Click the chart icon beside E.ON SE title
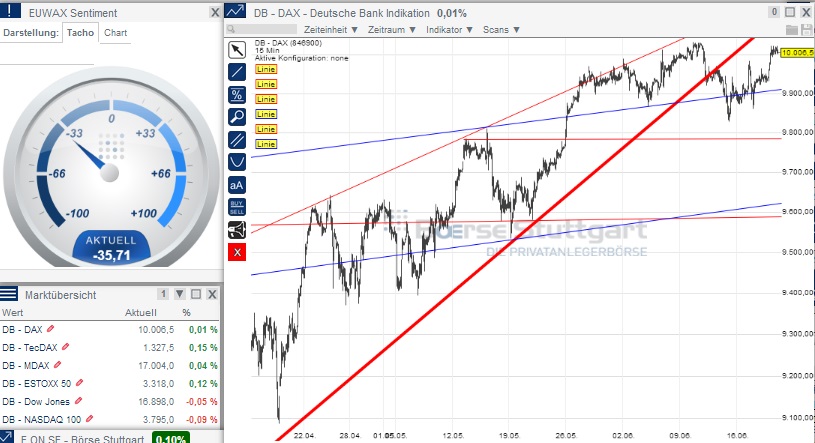This screenshot has width=815, height=443. click(6, 437)
